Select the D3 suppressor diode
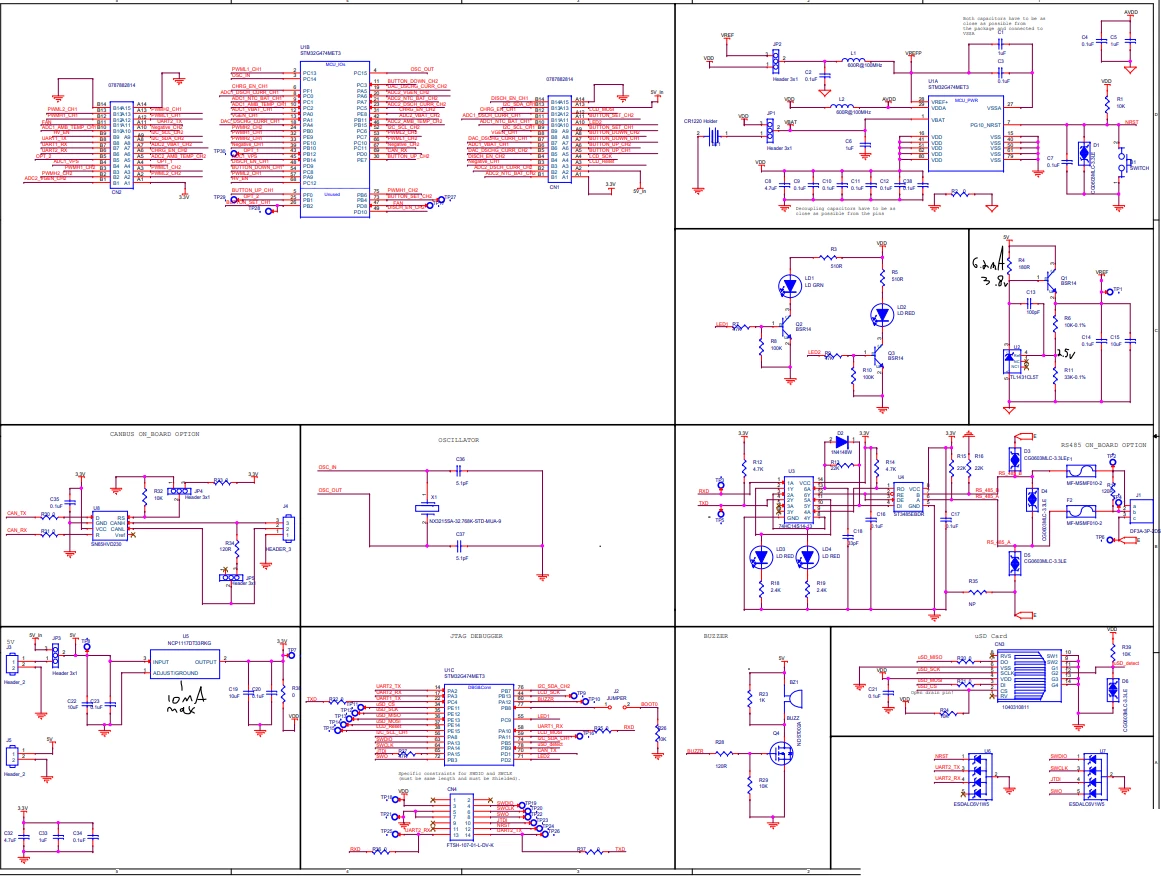This screenshot has height=878, width=1161. tap(1015, 458)
